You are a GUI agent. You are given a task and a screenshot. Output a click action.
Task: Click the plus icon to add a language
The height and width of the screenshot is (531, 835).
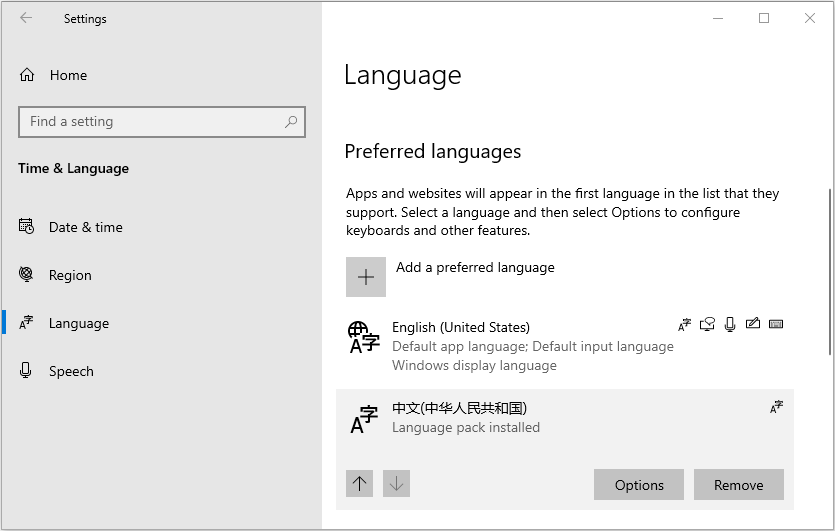[x=366, y=277]
